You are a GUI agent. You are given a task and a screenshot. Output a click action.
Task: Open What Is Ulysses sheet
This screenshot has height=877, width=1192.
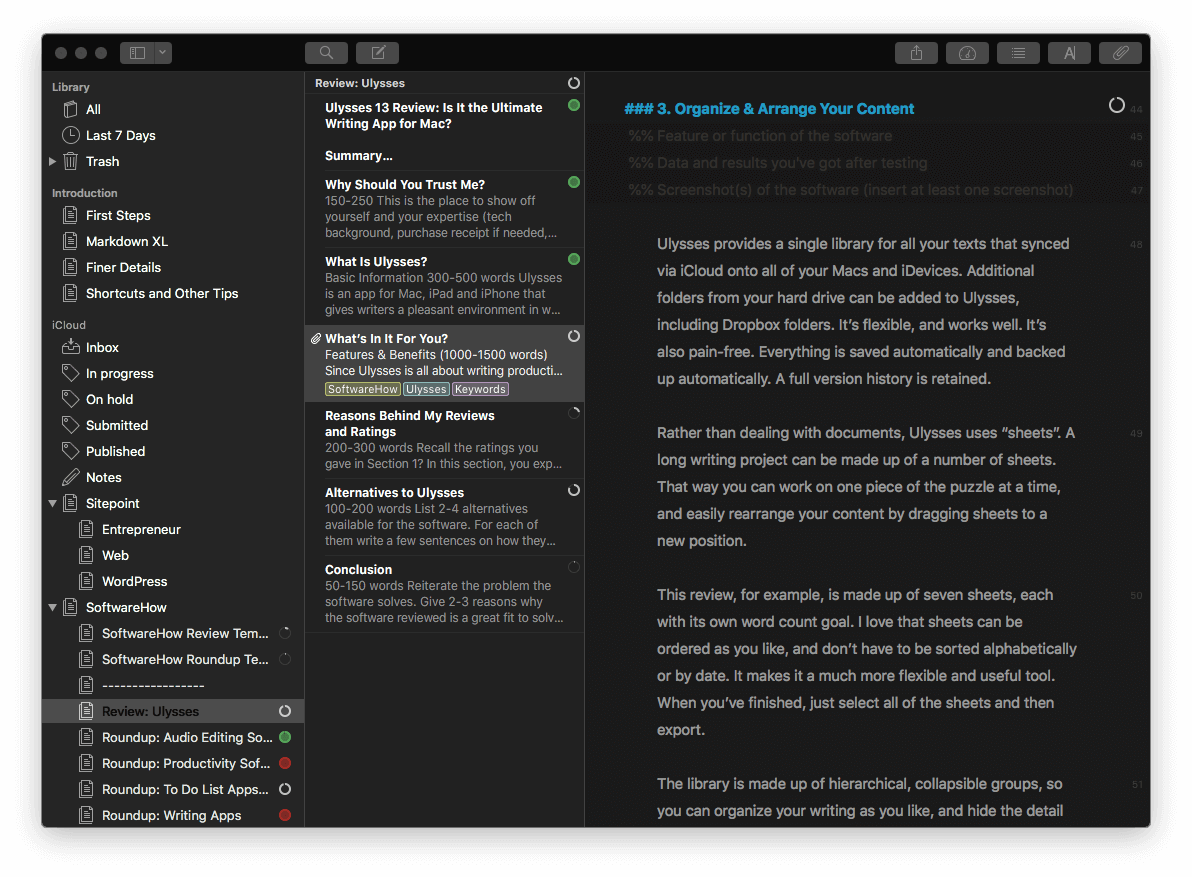click(x=445, y=286)
